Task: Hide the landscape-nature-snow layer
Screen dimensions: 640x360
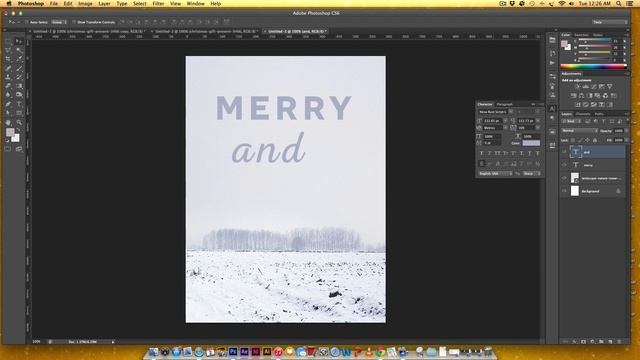Action: click(x=564, y=178)
